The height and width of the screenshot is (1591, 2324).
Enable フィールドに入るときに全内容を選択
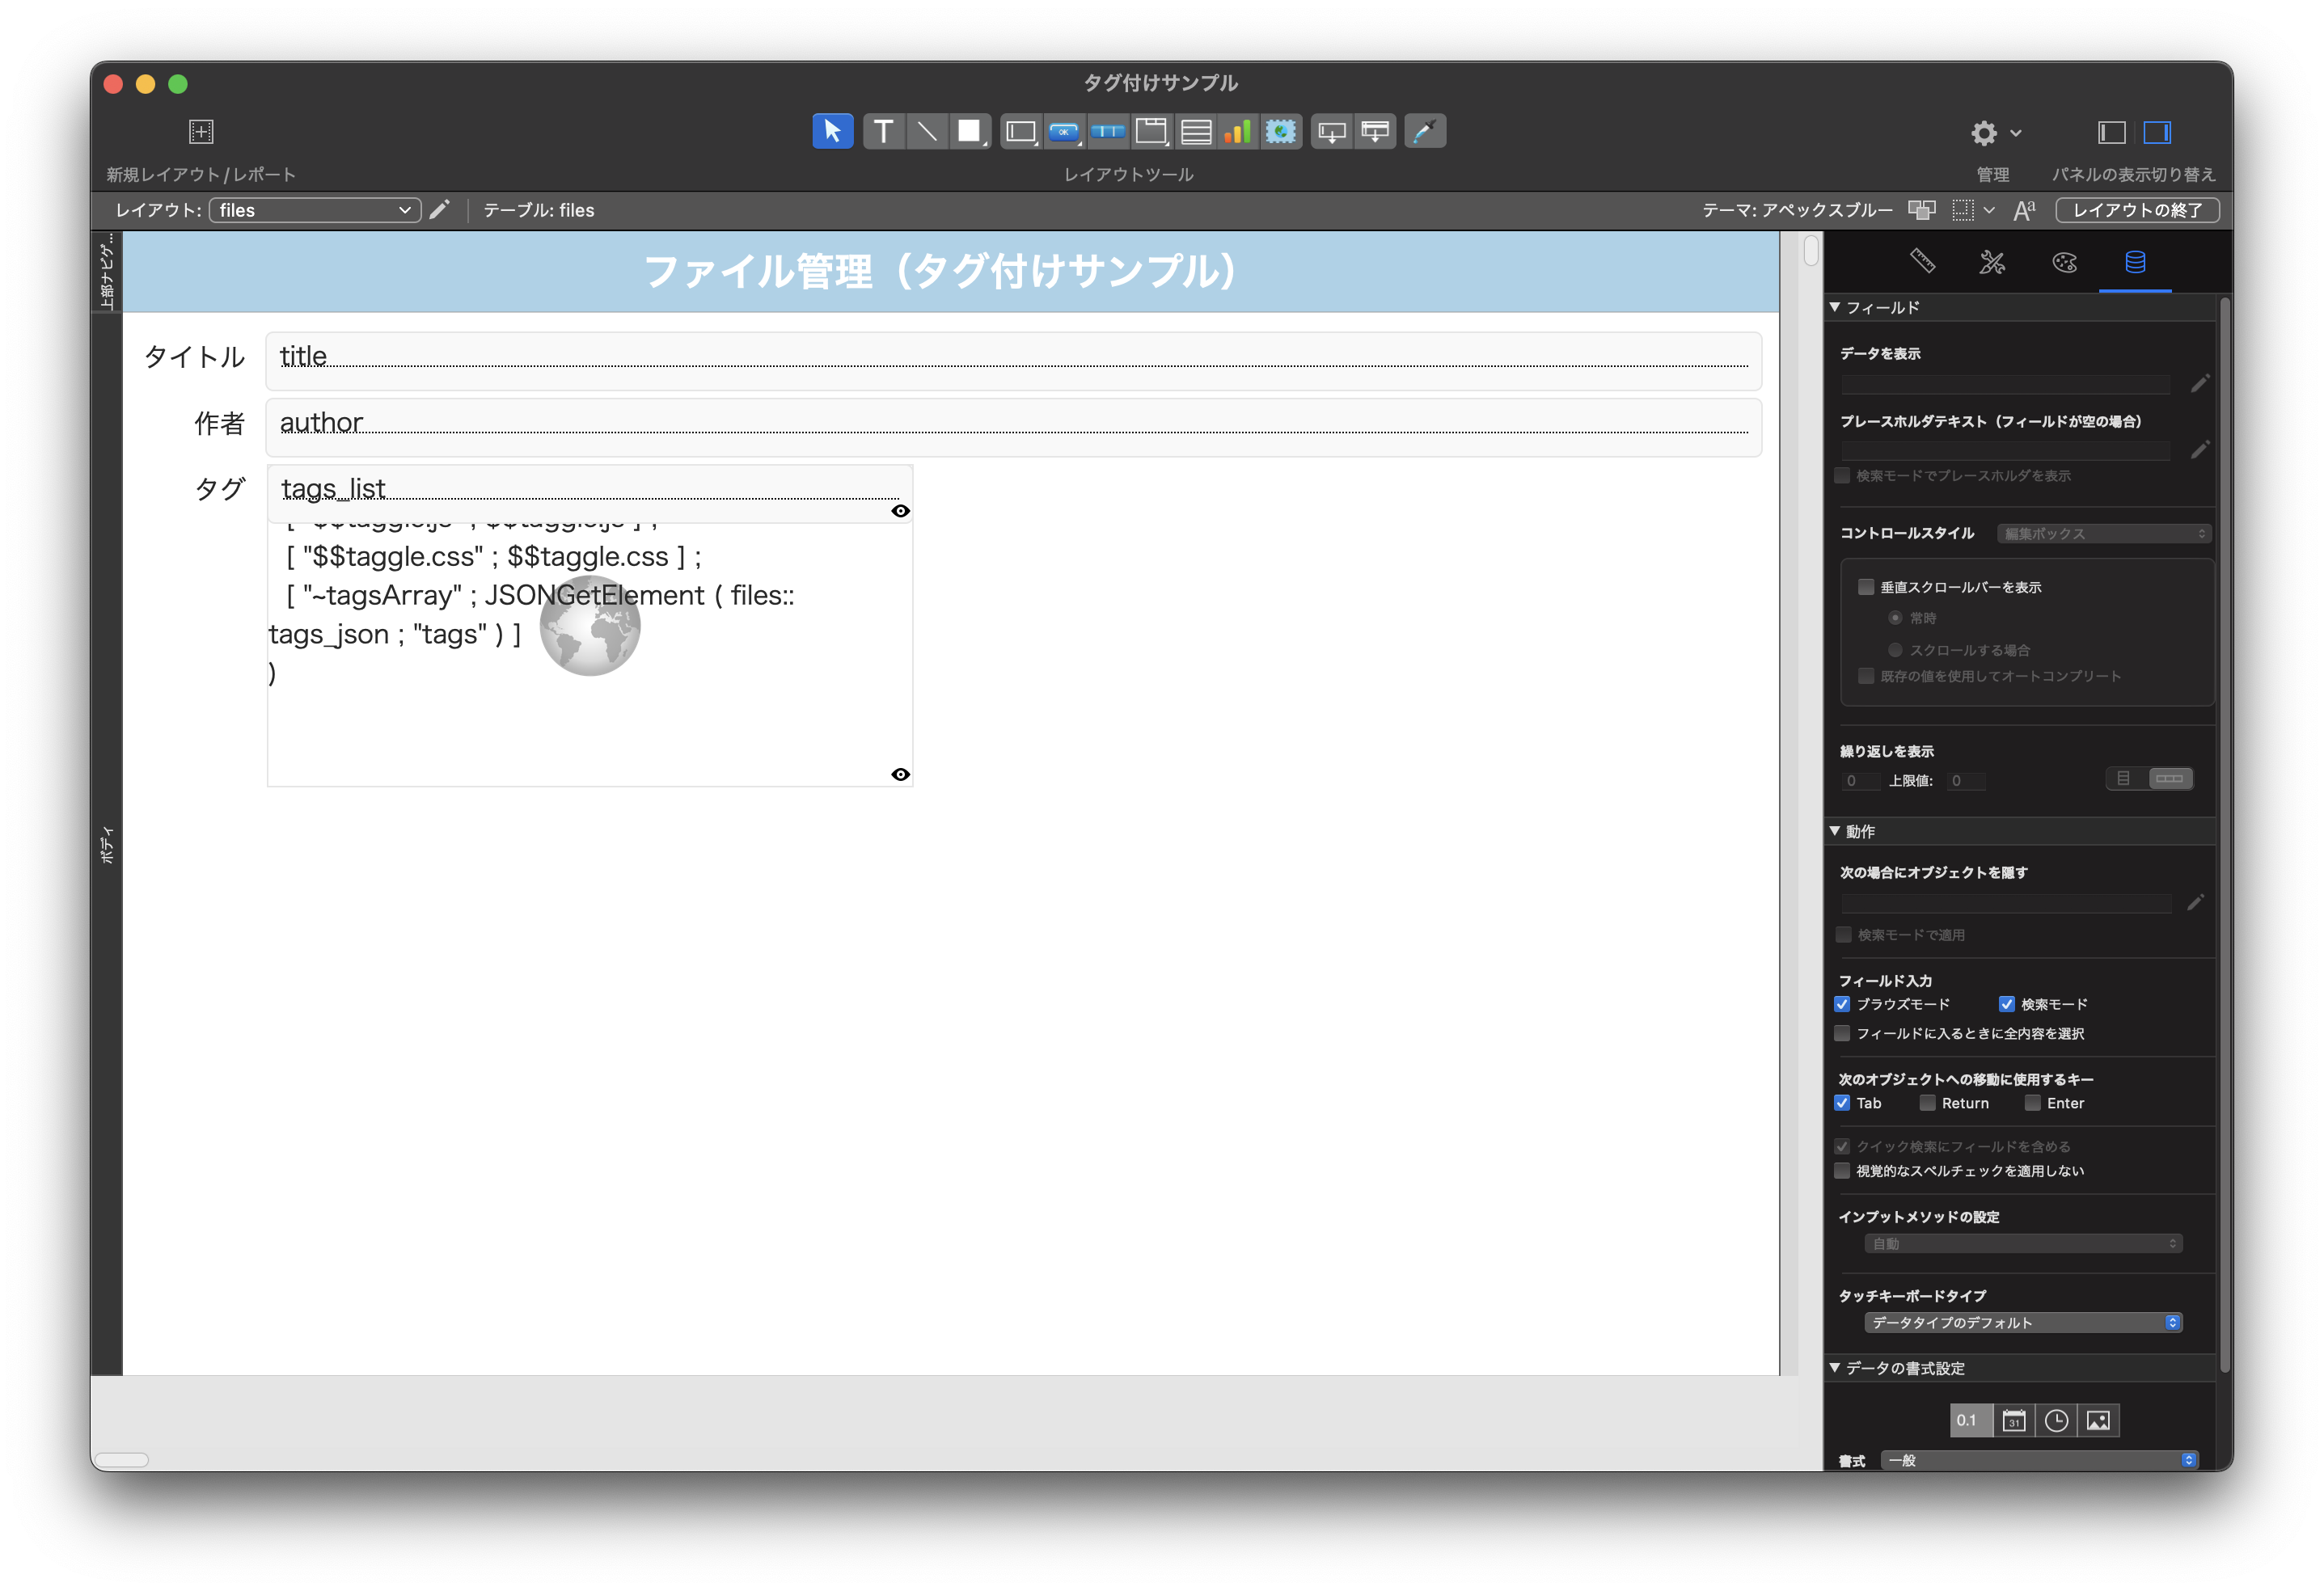[x=1842, y=1033]
